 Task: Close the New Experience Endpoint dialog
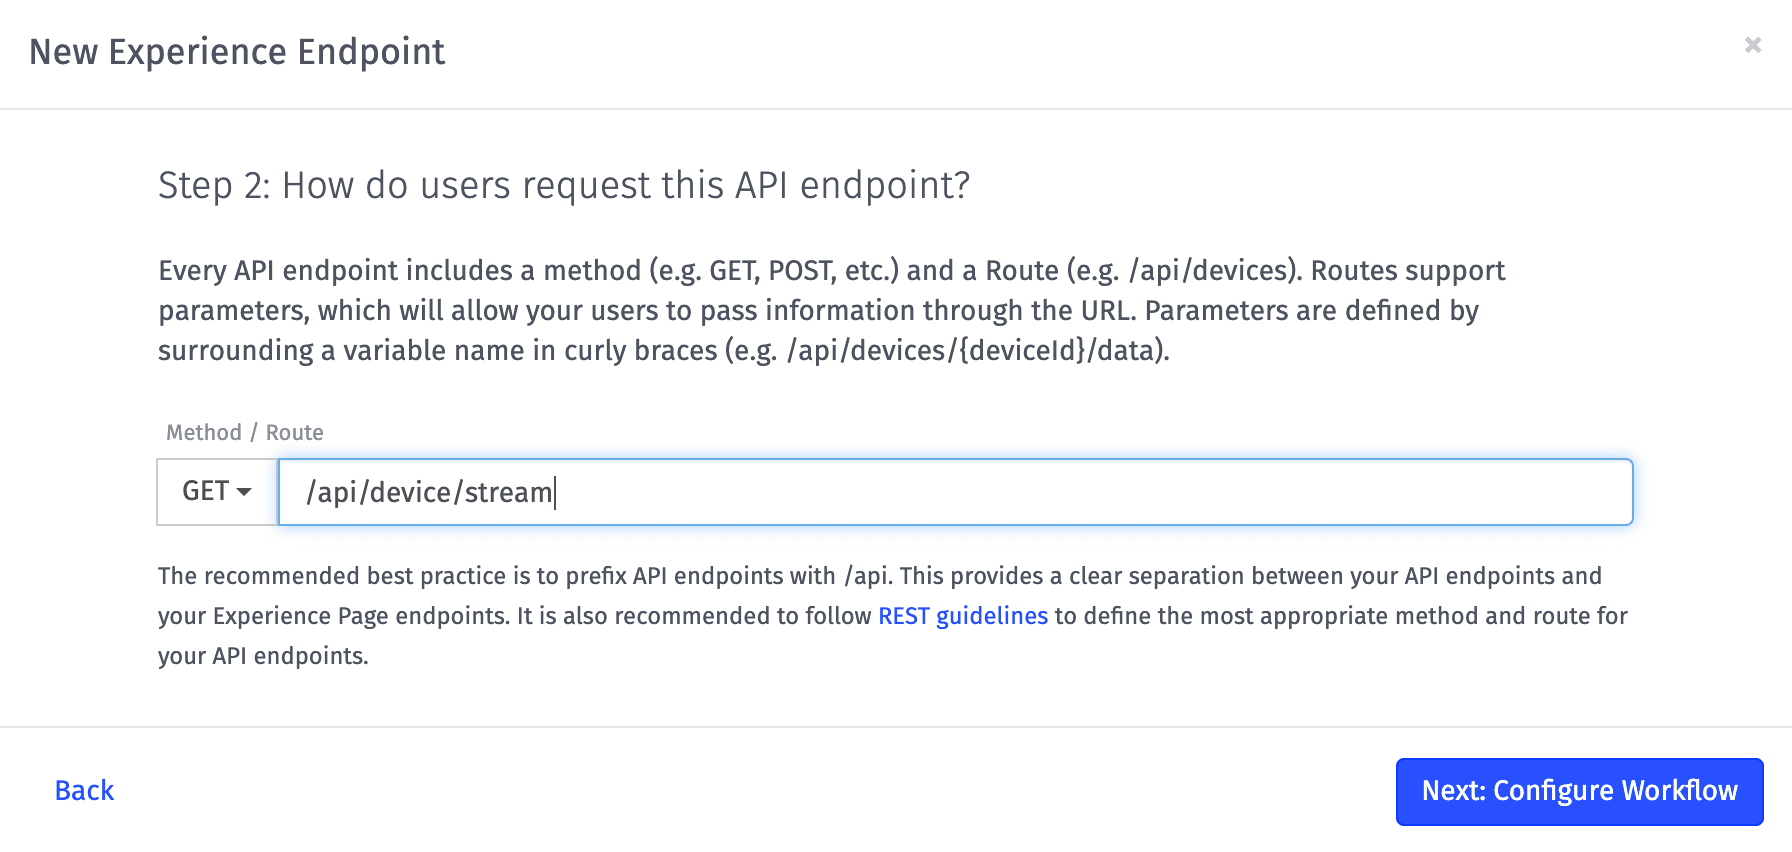[x=1752, y=45]
